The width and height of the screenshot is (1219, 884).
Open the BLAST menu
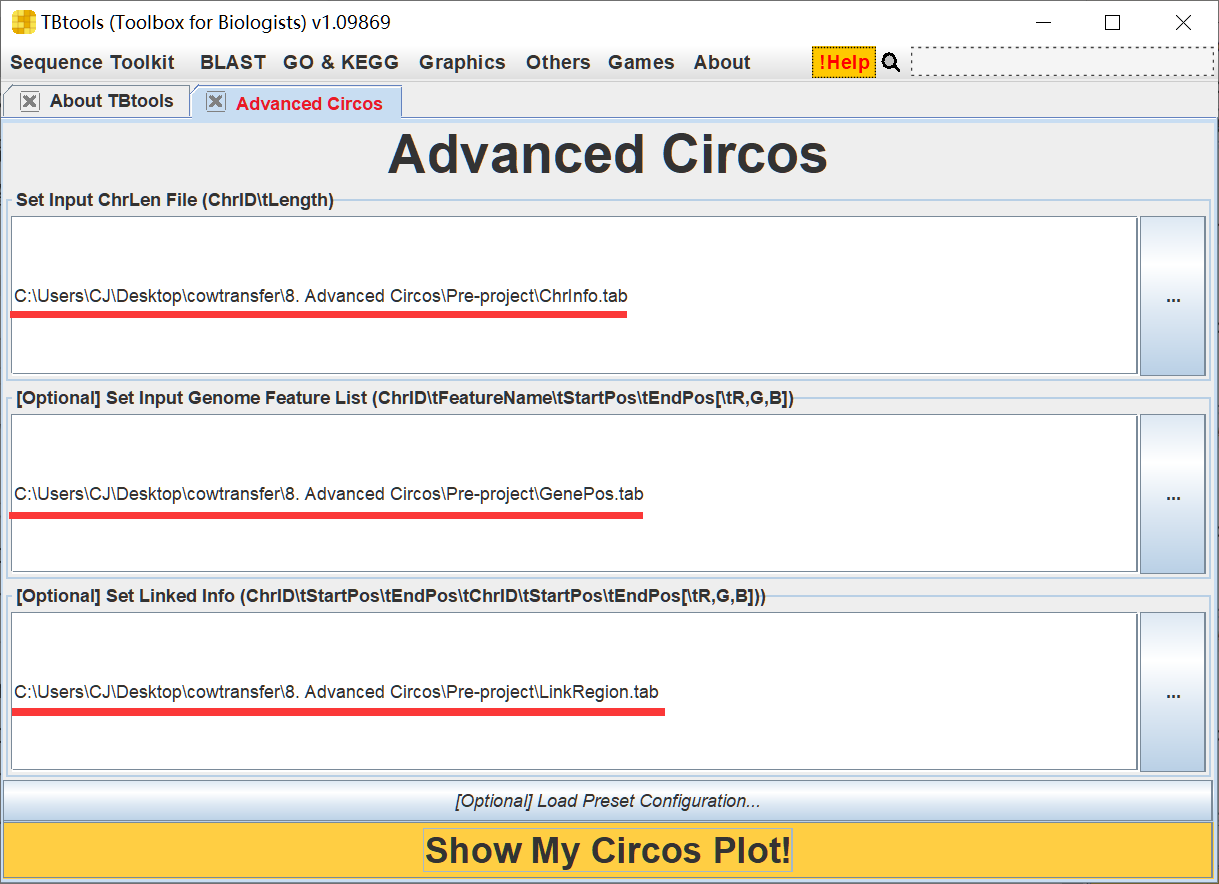(x=233, y=62)
